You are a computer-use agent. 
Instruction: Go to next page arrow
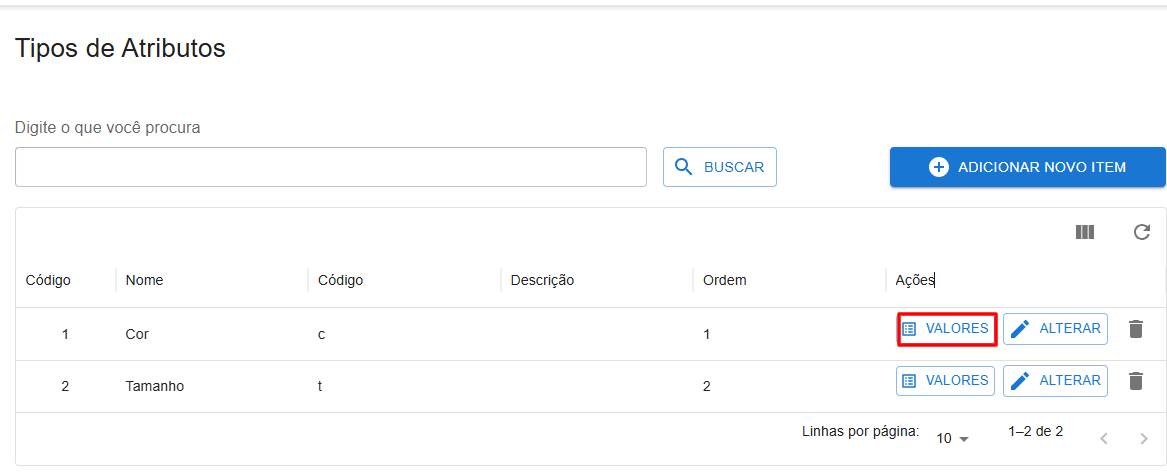1144,438
